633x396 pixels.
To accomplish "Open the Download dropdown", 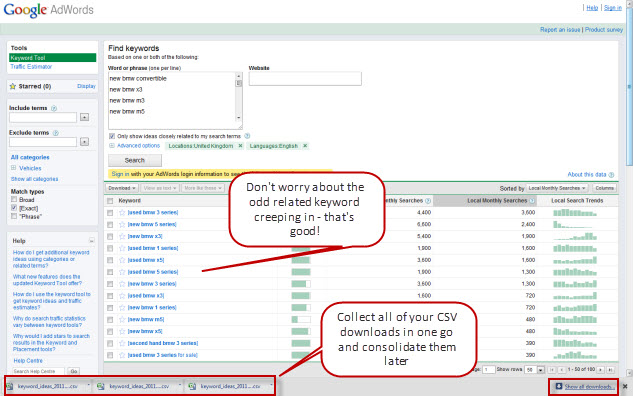I will click(122, 188).
